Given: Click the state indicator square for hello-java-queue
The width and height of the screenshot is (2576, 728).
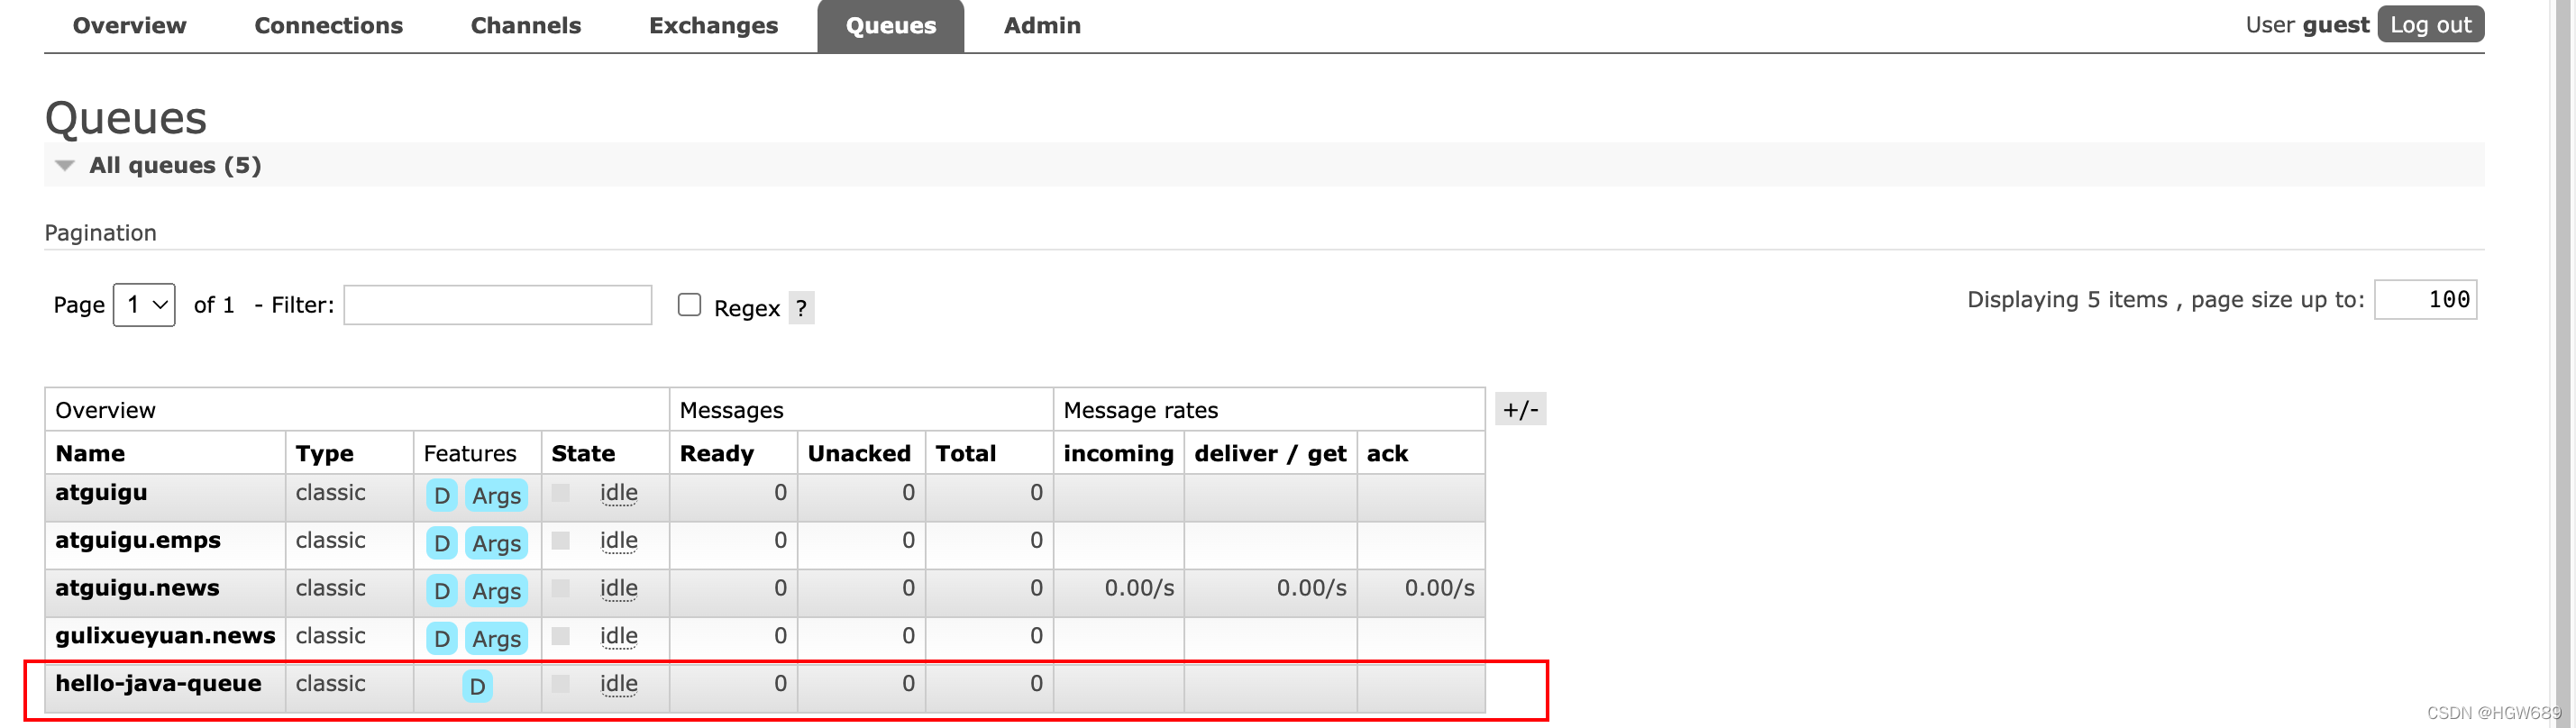Looking at the screenshot, I should point(561,683).
